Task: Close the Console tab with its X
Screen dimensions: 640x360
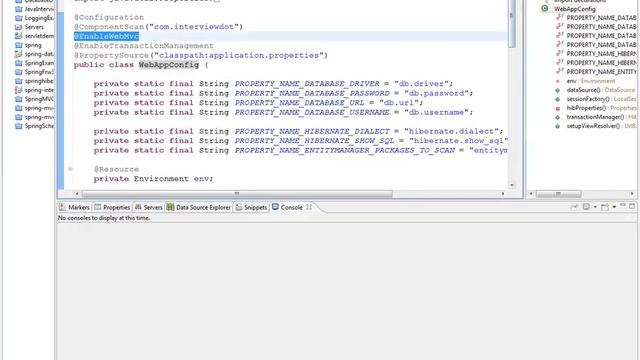Action: [309, 207]
